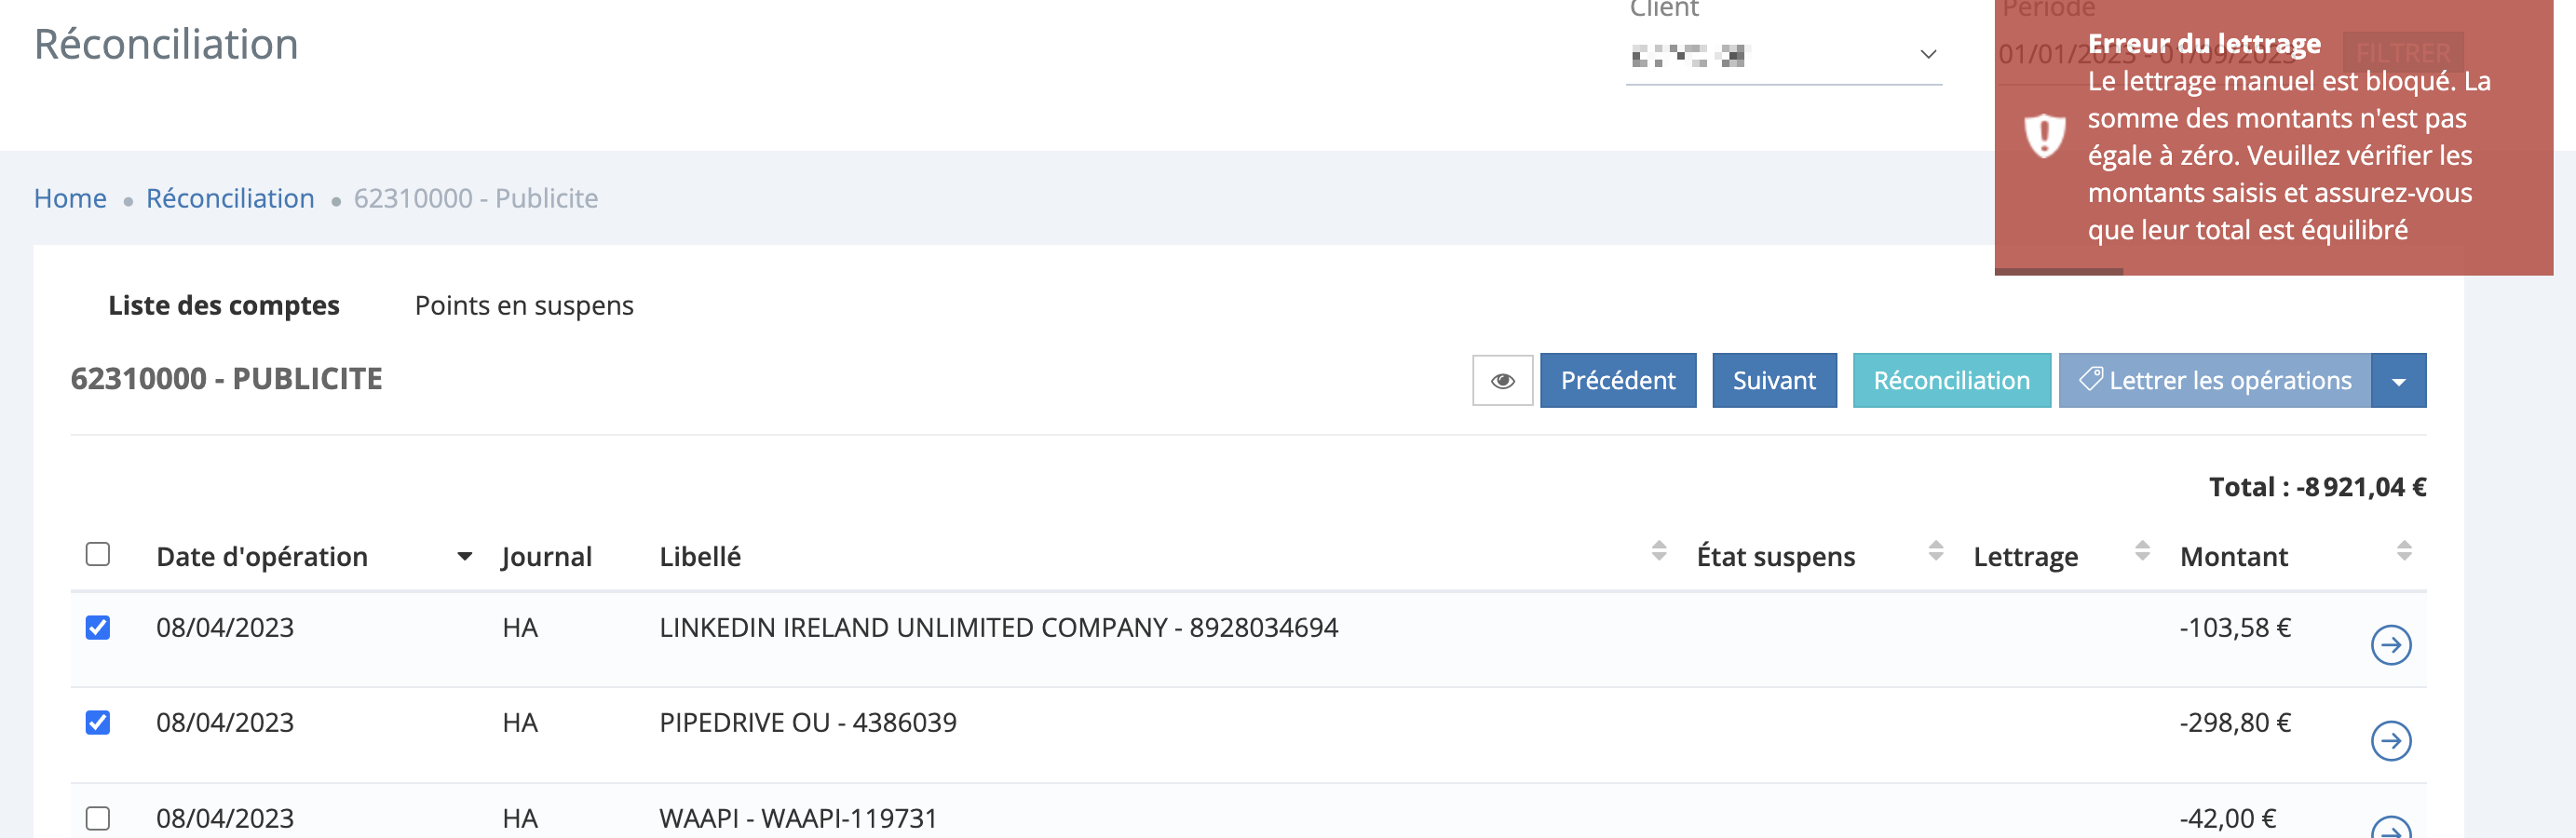Sort by Lettrage column arrows
Screen dimensions: 2576x838
click(x=2142, y=551)
